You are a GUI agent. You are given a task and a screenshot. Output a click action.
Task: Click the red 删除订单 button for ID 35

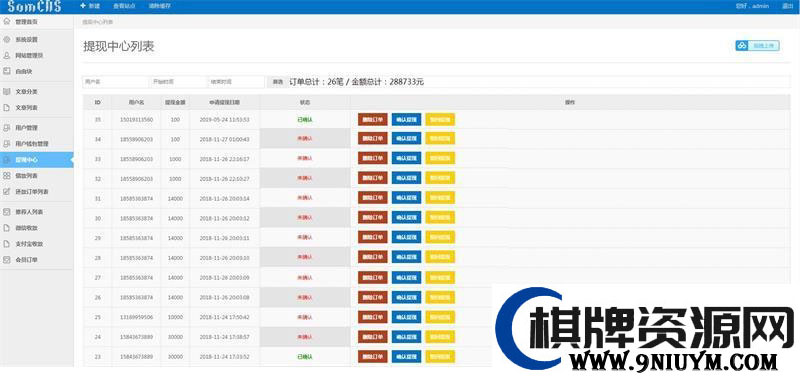tap(372, 119)
